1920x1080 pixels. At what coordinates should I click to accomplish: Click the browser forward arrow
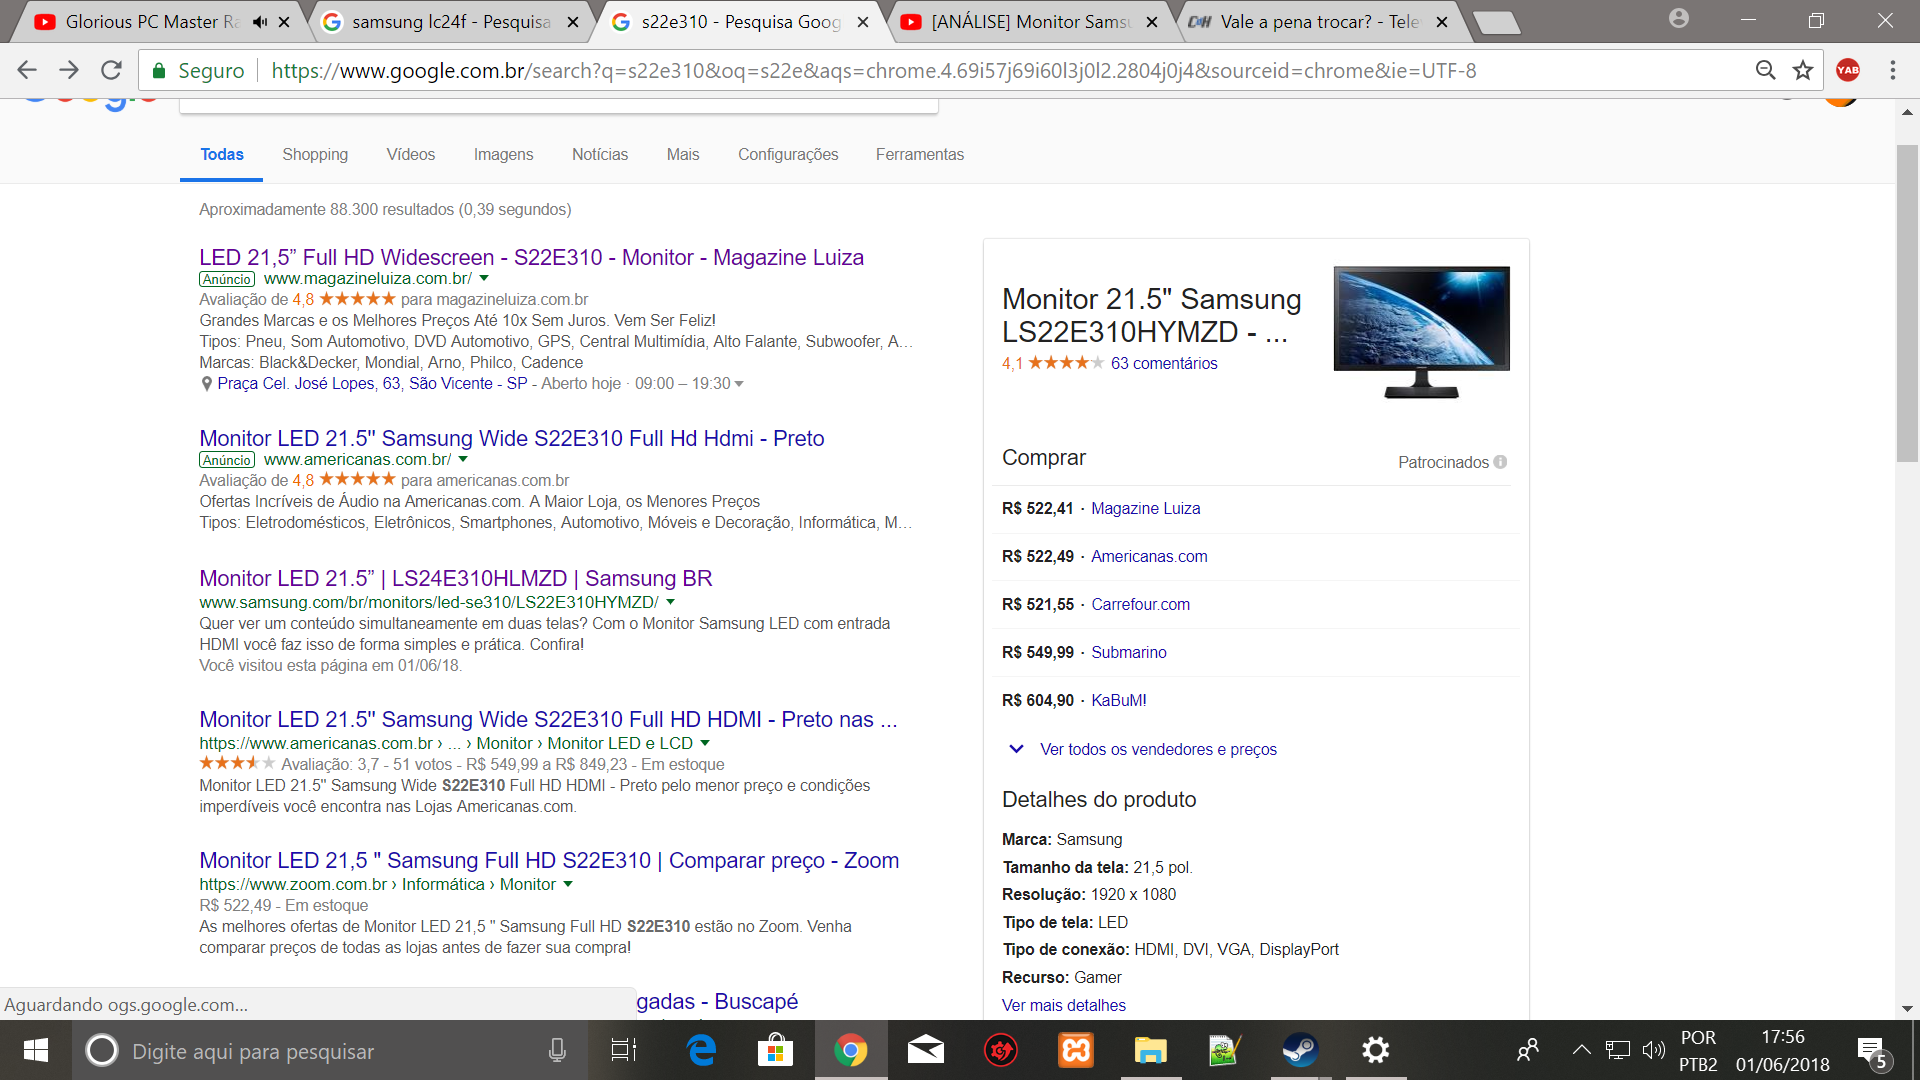pyautogui.click(x=69, y=70)
